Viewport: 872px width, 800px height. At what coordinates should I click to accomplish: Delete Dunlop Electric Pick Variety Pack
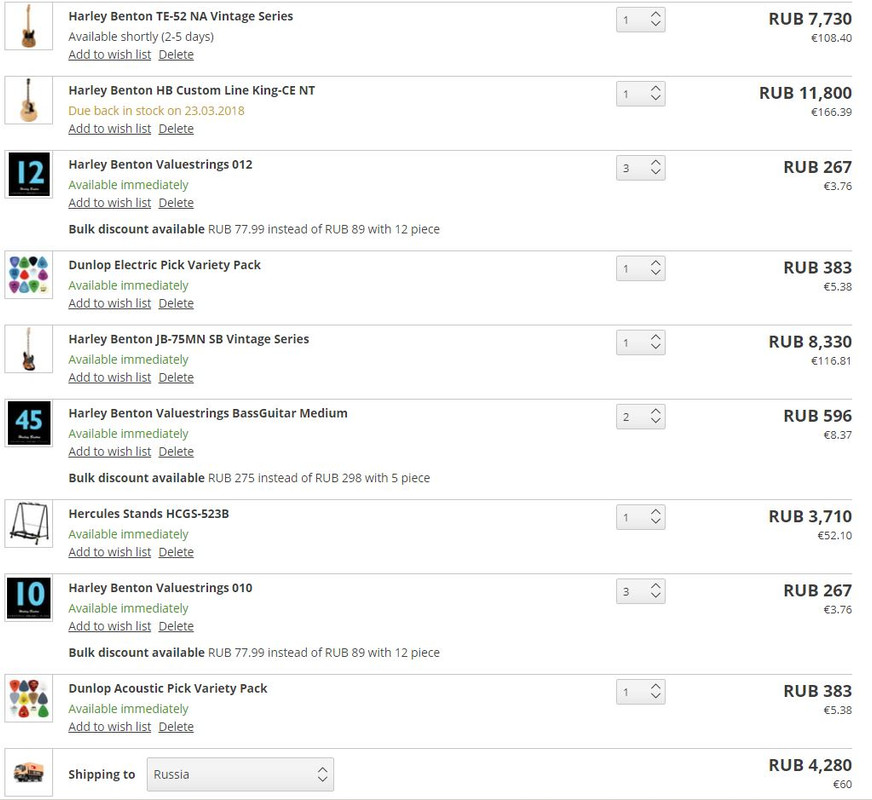coord(176,304)
